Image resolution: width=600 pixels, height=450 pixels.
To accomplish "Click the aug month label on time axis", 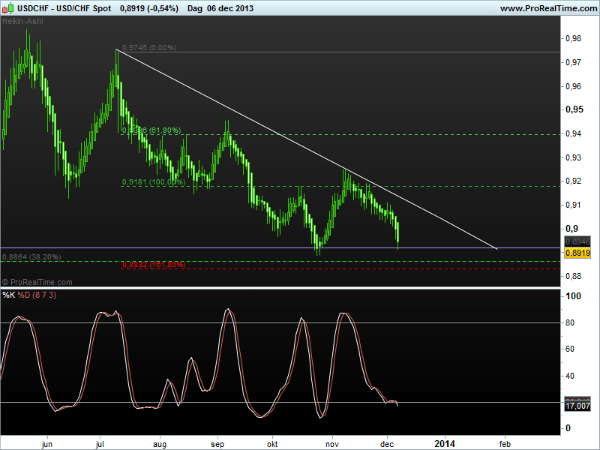I will point(160,444).
